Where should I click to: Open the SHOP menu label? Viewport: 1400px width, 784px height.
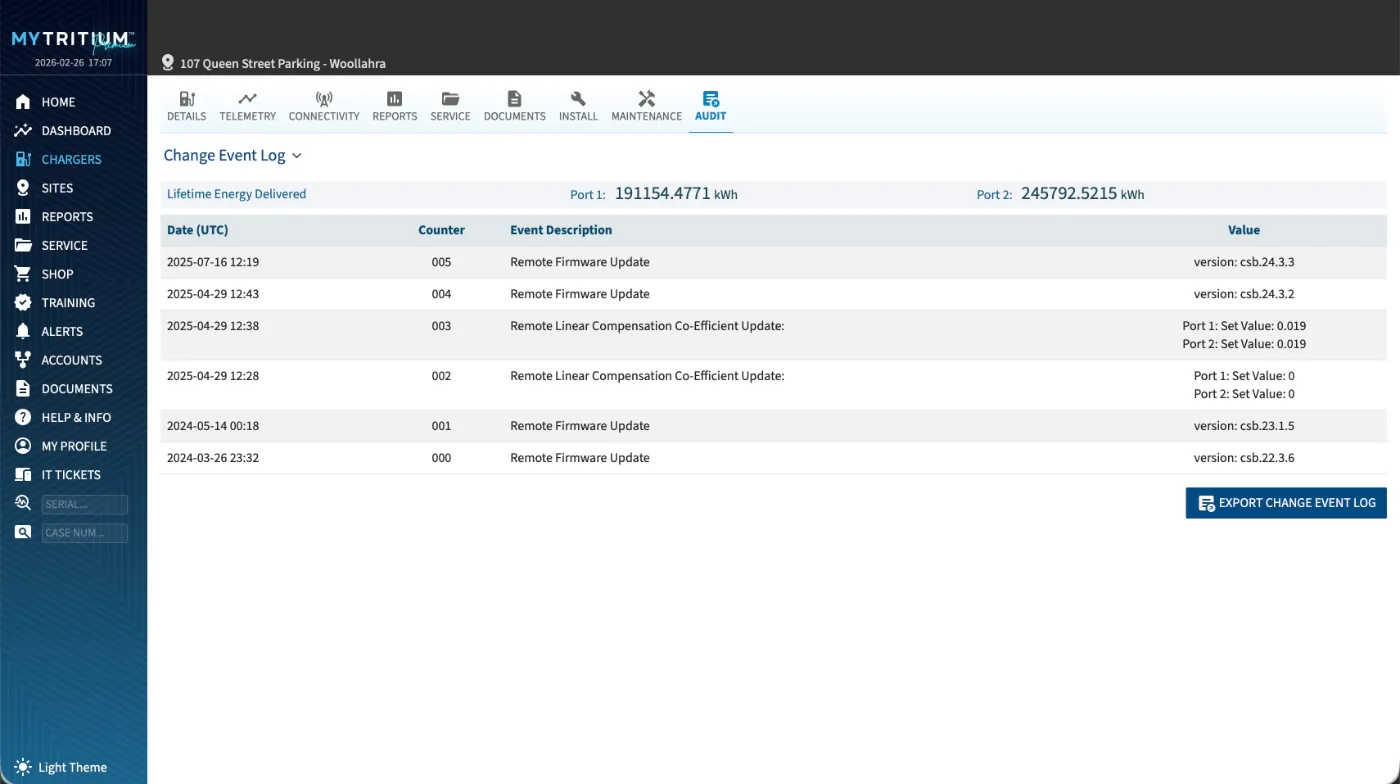[x=57, y=274]
